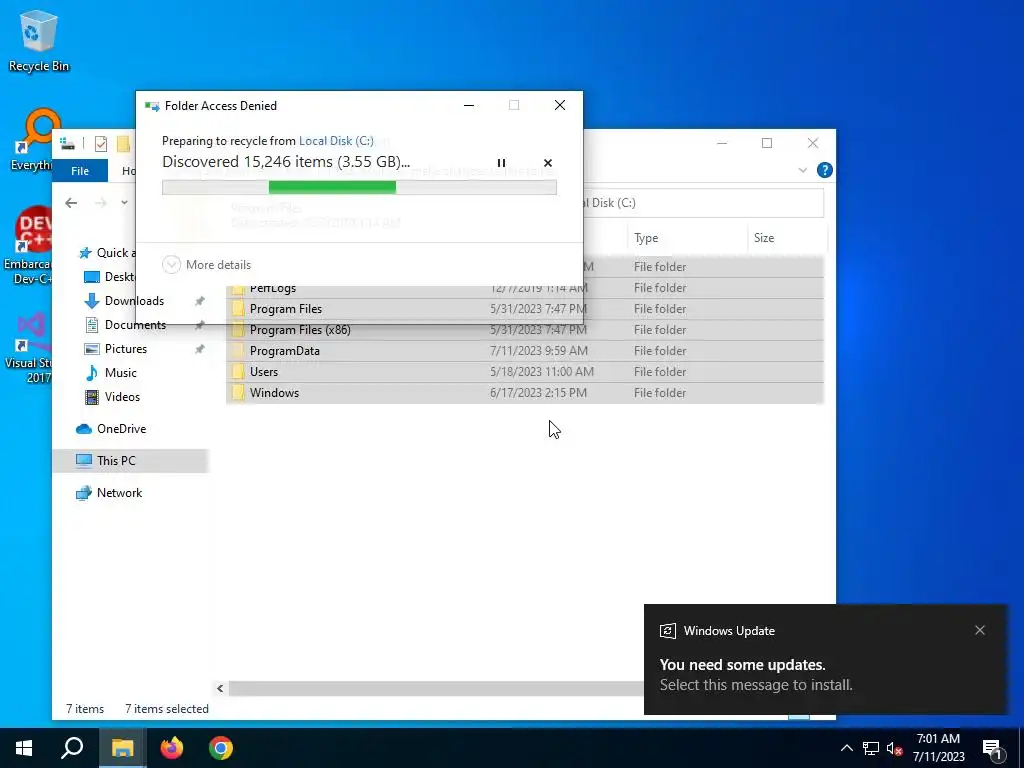
Task: Sort by the Type column
Action: tap(688, 238)
